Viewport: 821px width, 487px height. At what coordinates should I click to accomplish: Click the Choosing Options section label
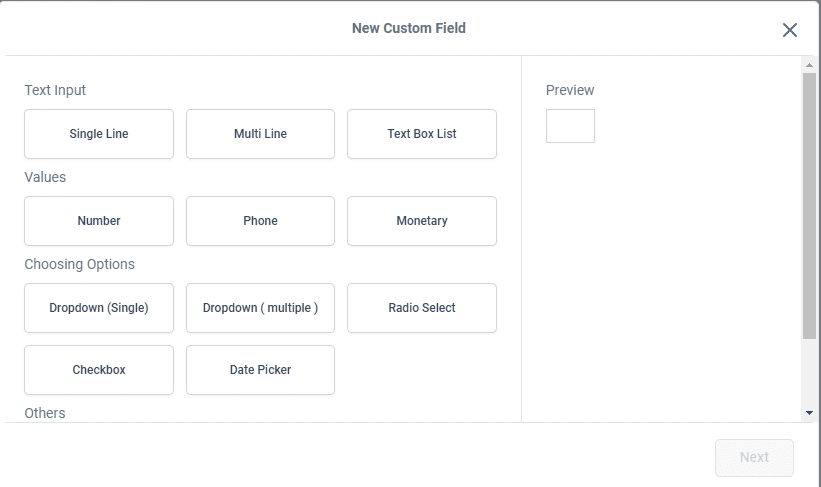(x=80, y=264)
